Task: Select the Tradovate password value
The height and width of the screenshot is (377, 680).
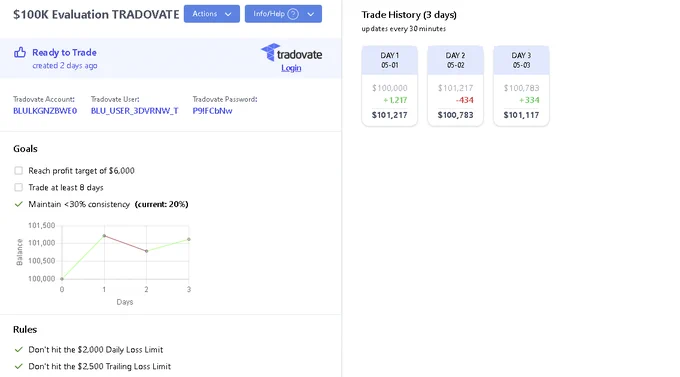Action: point(212,111)
